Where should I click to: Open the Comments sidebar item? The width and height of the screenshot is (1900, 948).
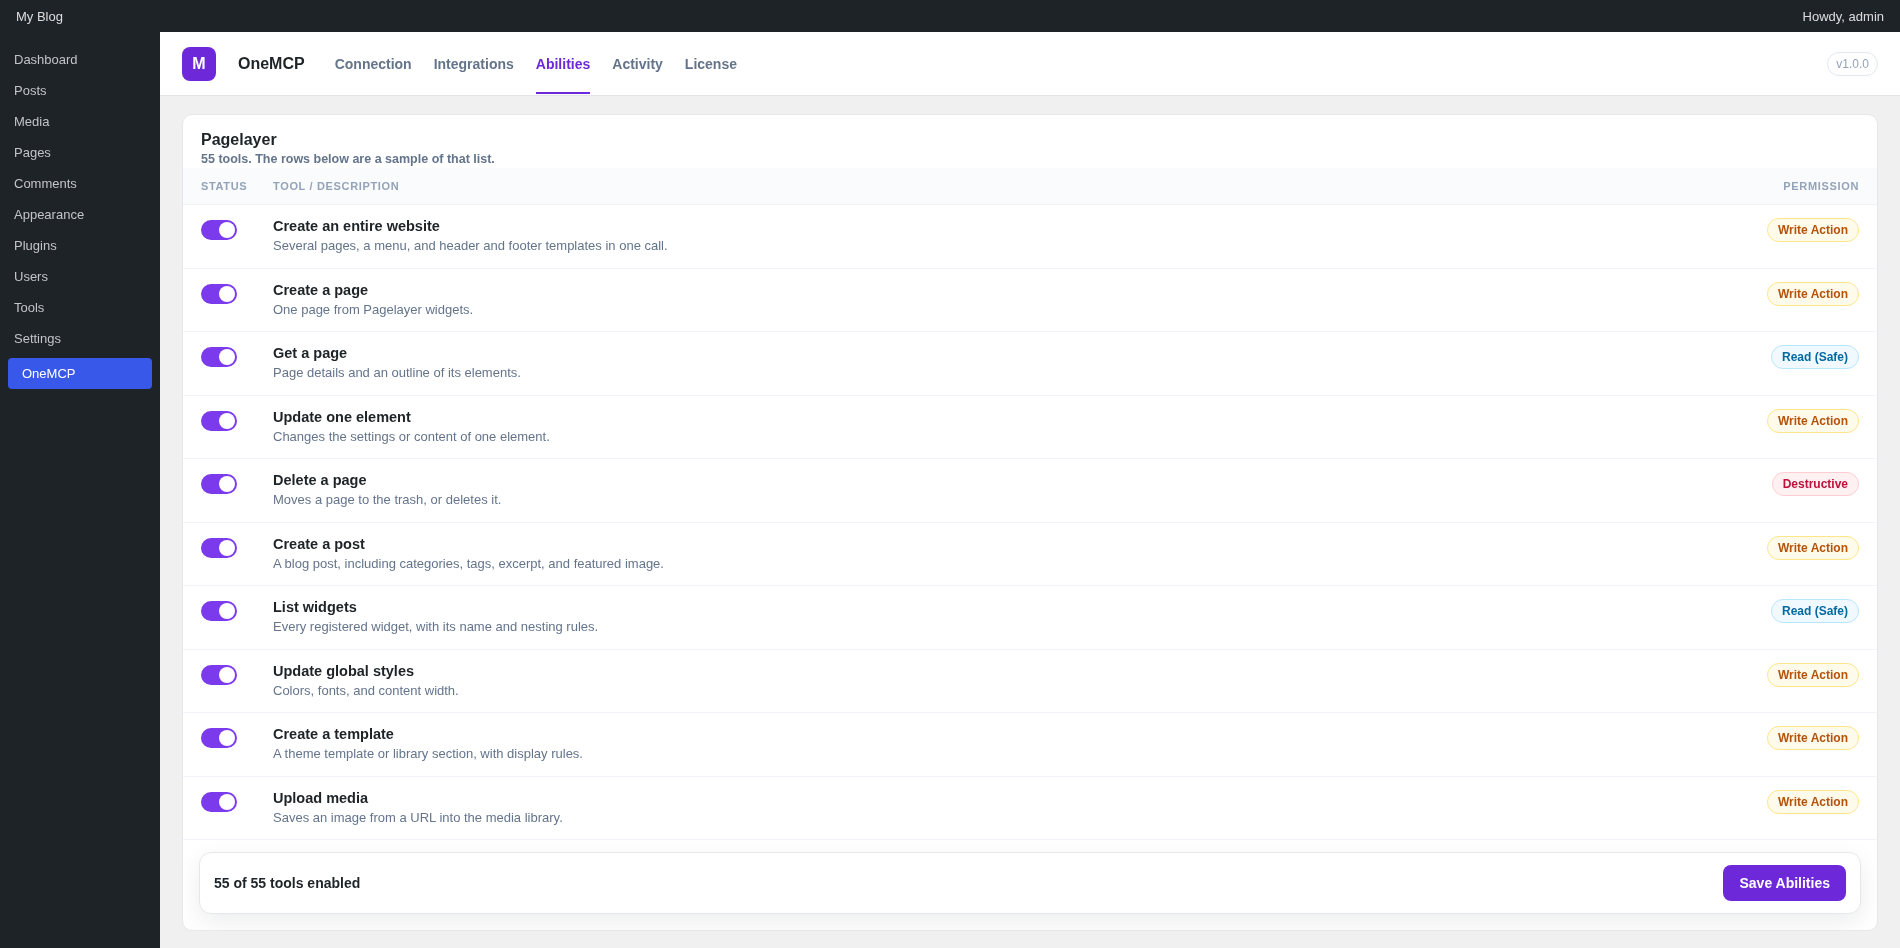(80, 184)
